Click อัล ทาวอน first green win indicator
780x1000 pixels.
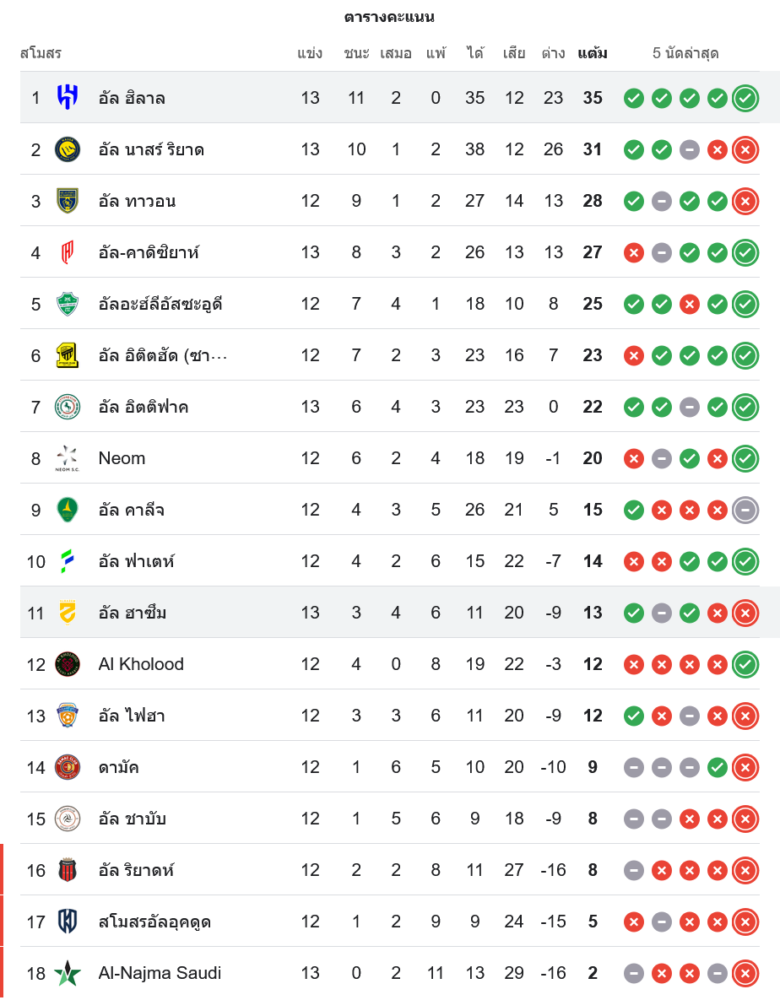633,201
